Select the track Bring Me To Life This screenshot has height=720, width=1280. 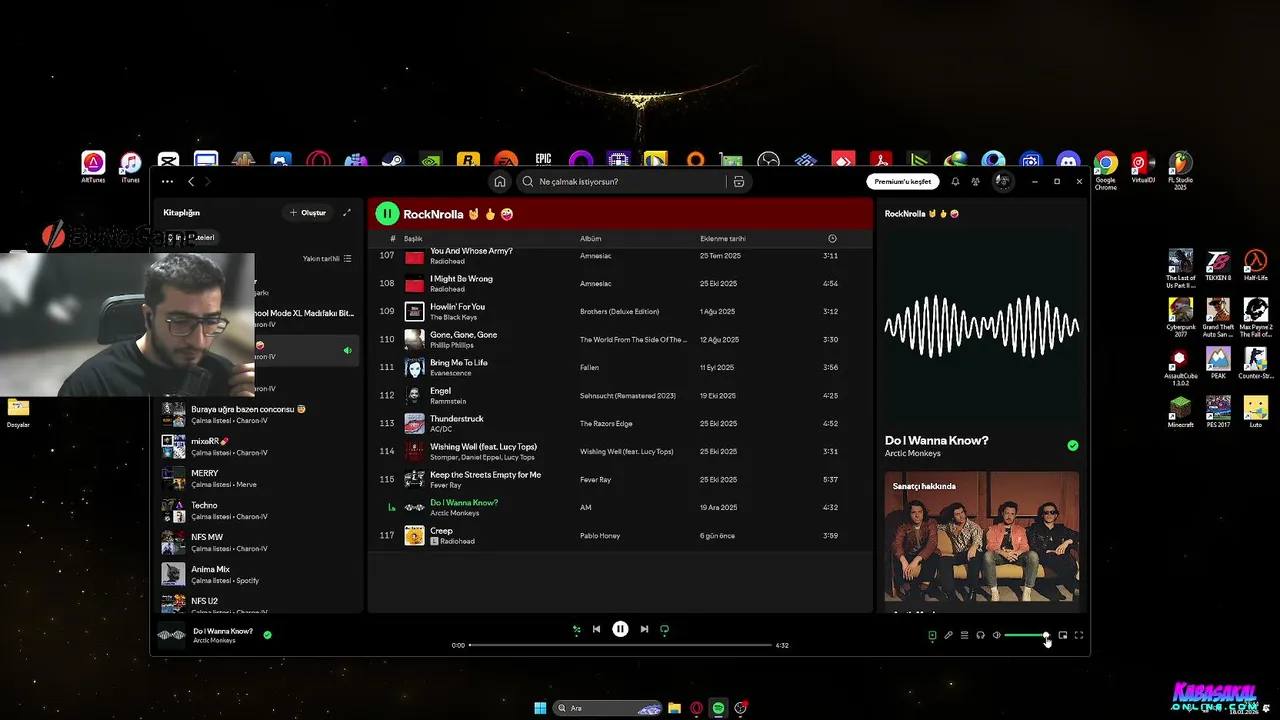[620, 368]
